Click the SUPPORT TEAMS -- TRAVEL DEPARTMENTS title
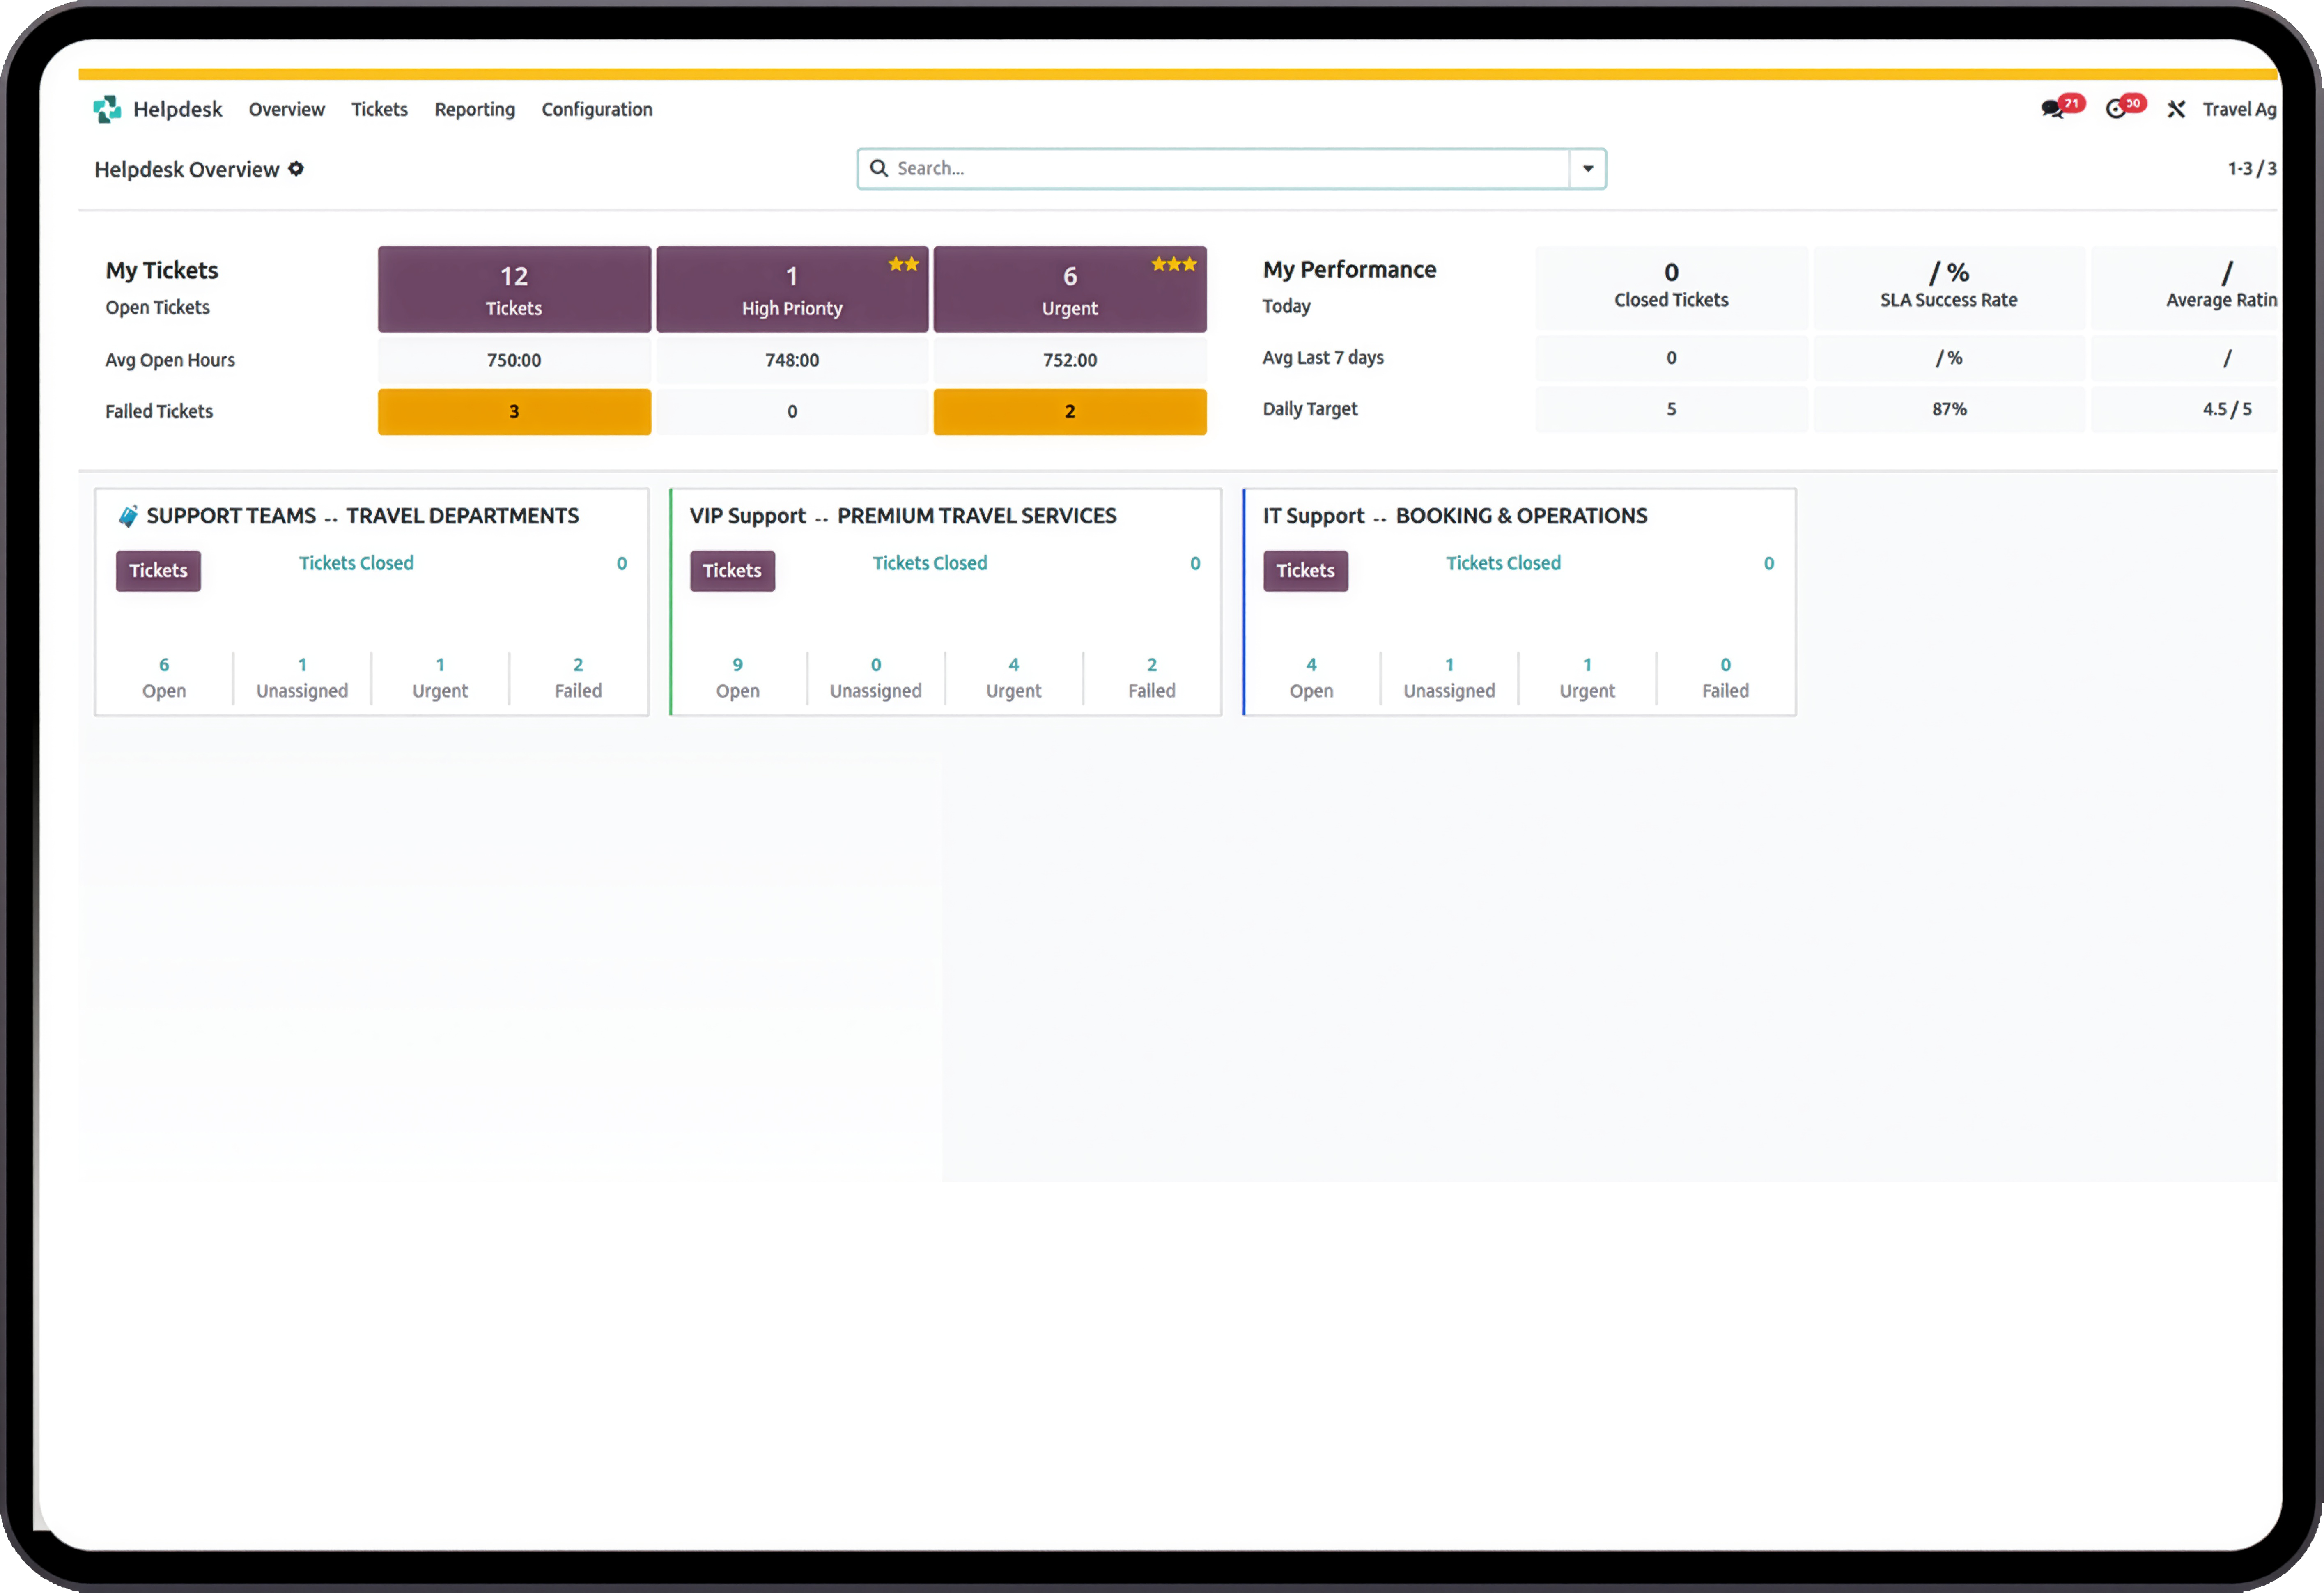Screen dimensions: 2324x1593 [x=363, y=516]
